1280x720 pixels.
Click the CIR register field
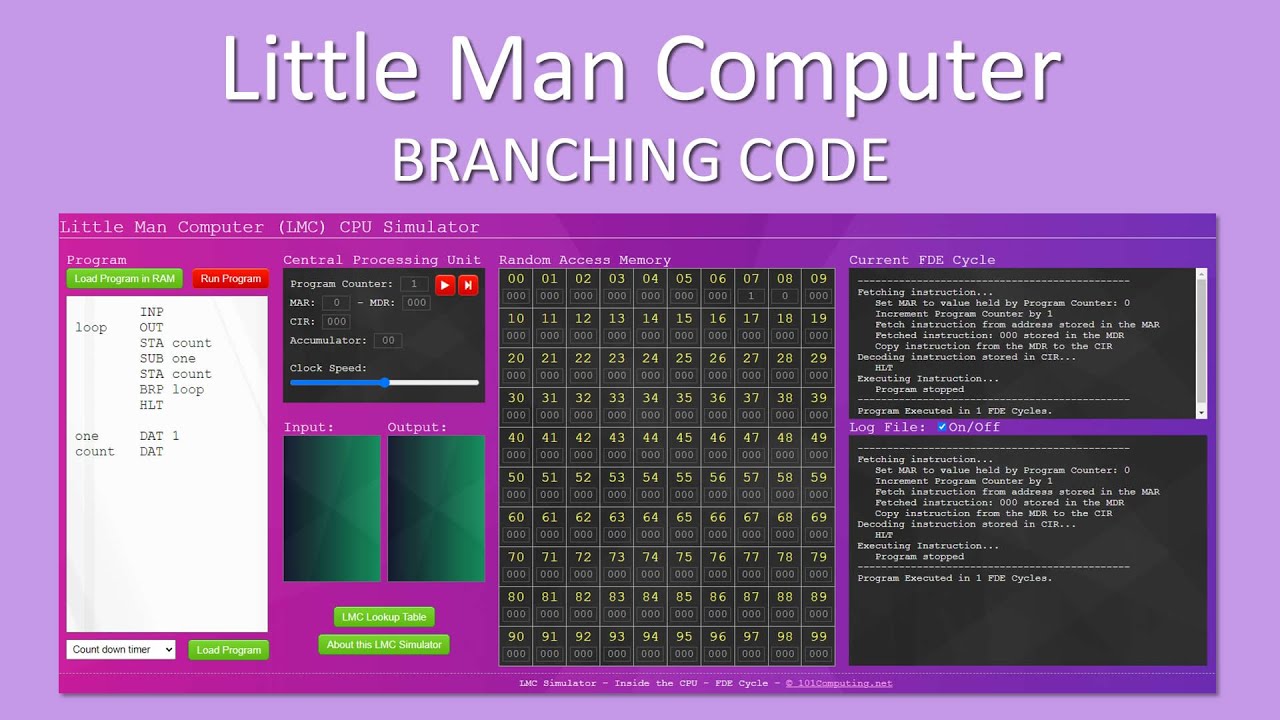point(336,320)
